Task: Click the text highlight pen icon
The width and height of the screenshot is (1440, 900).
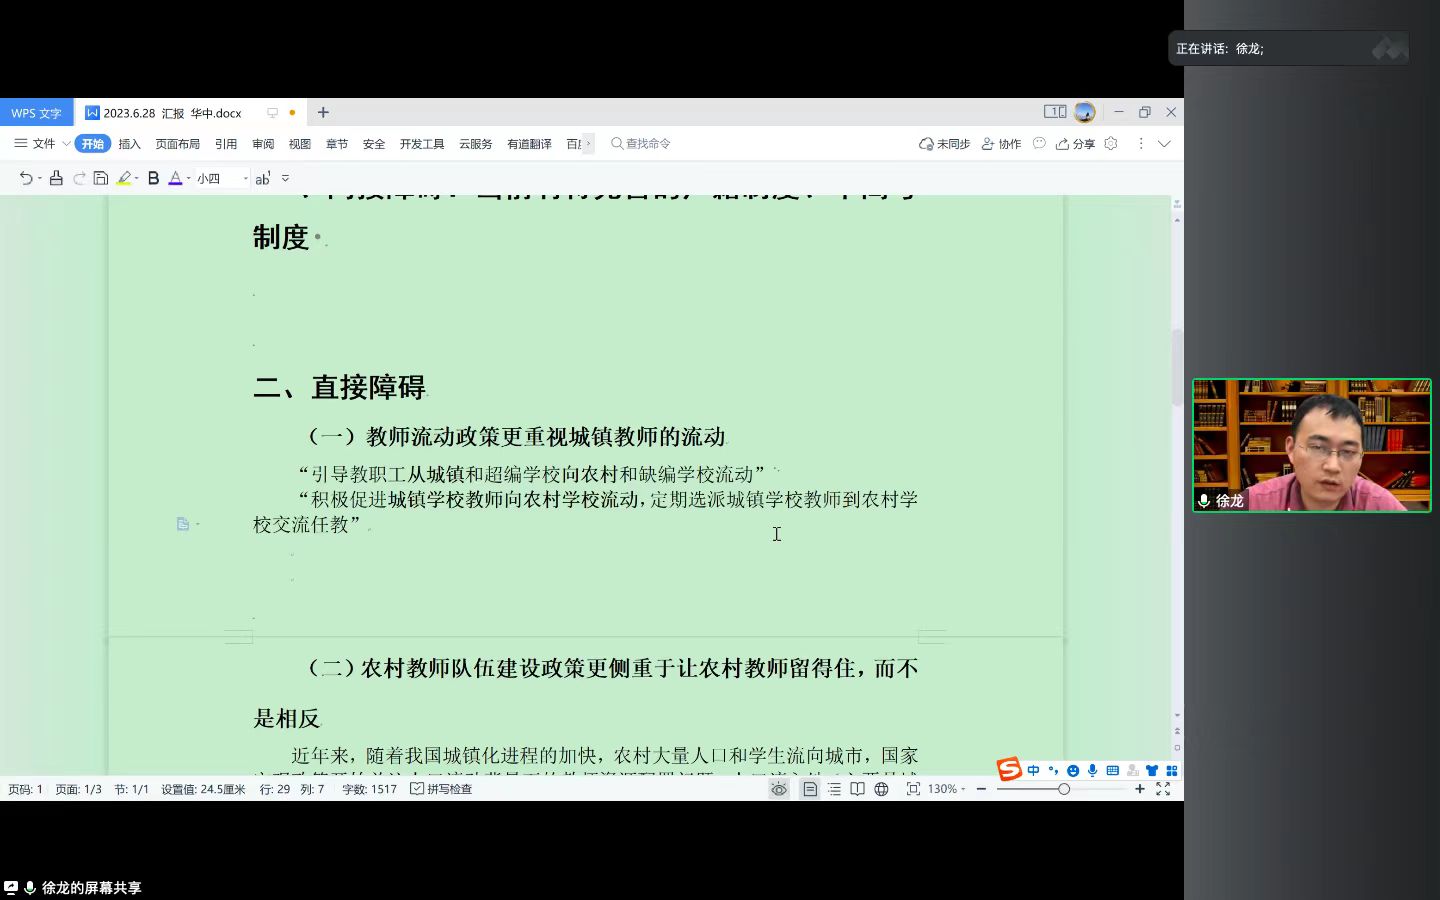Action: pyautogui.click(x=124, y=178)
